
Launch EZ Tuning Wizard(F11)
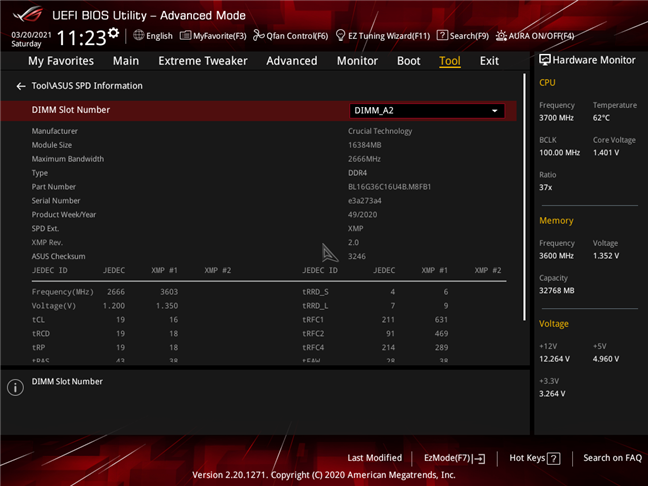pos(383,36)
